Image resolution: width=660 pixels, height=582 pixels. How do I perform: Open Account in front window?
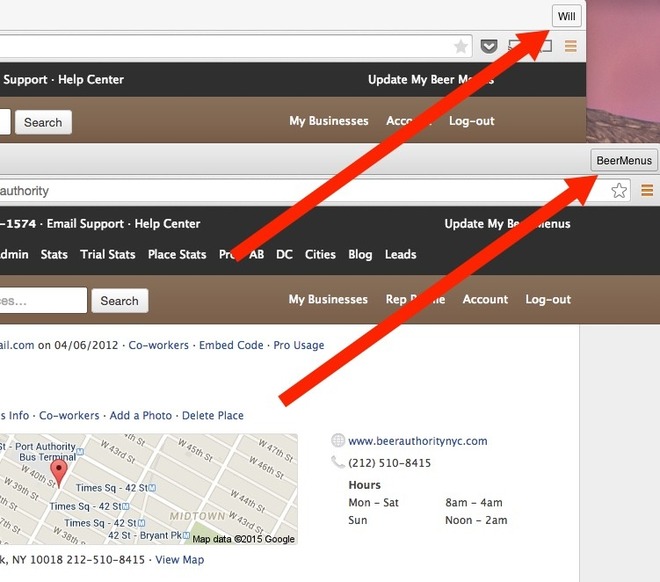tap(485, 299)
